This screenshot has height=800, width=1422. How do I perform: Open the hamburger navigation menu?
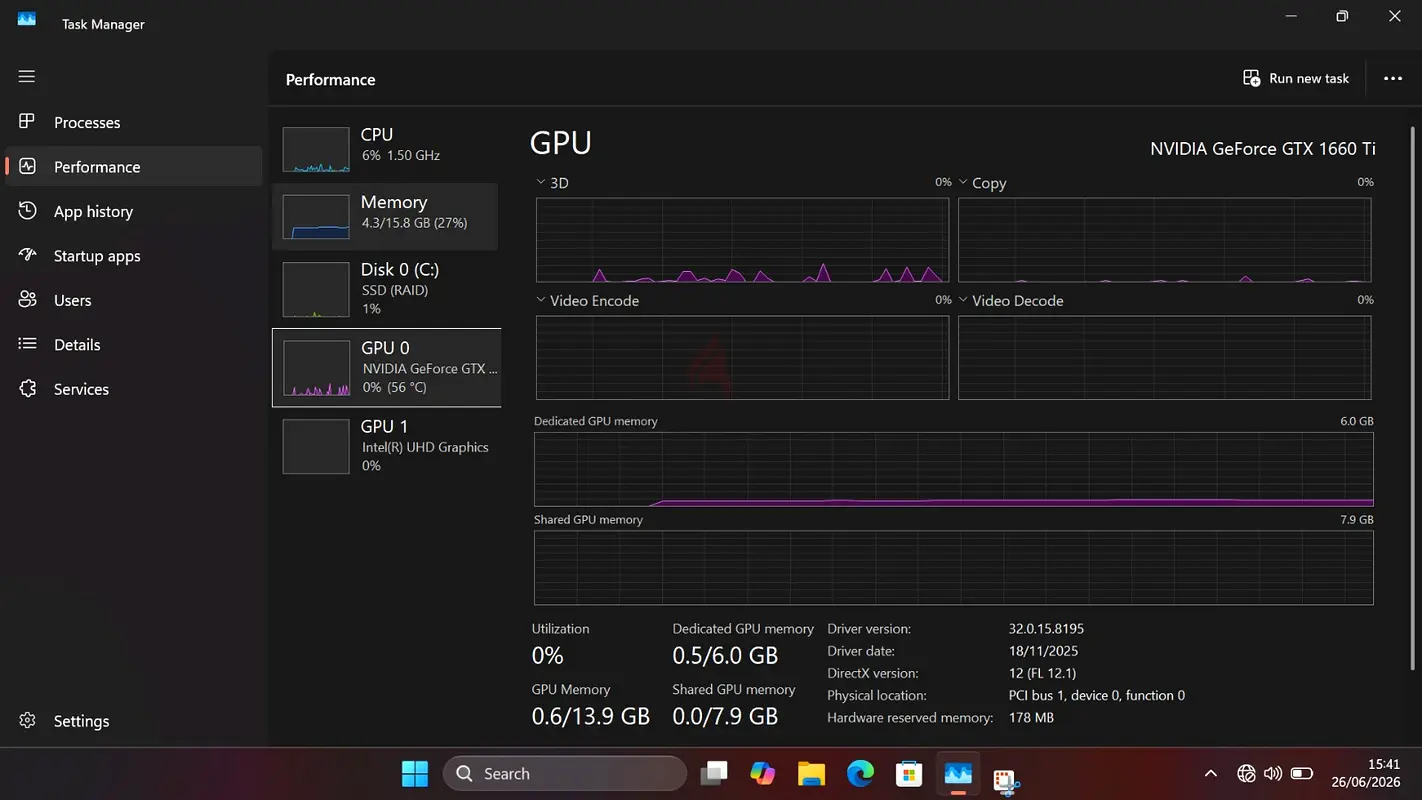[27, 77]
